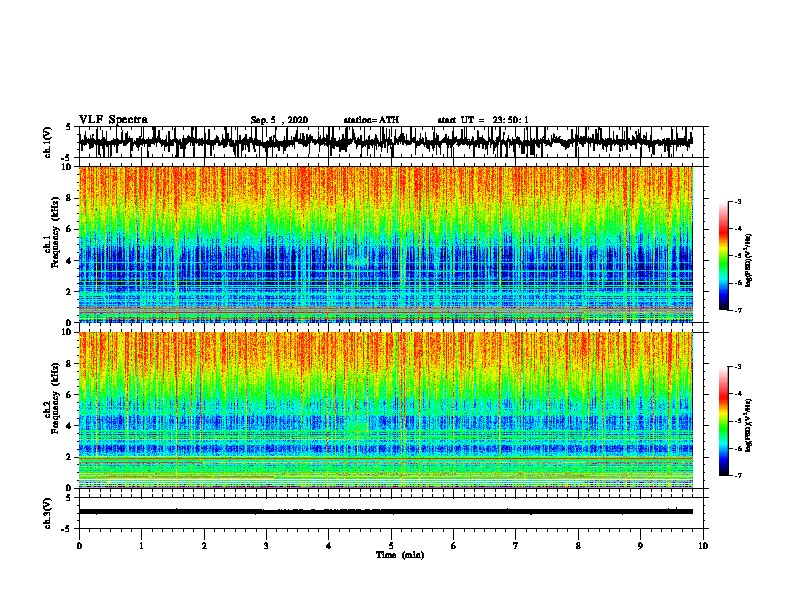
Task: Click tick label 1 on time axis
Action: tap(141, 546)
